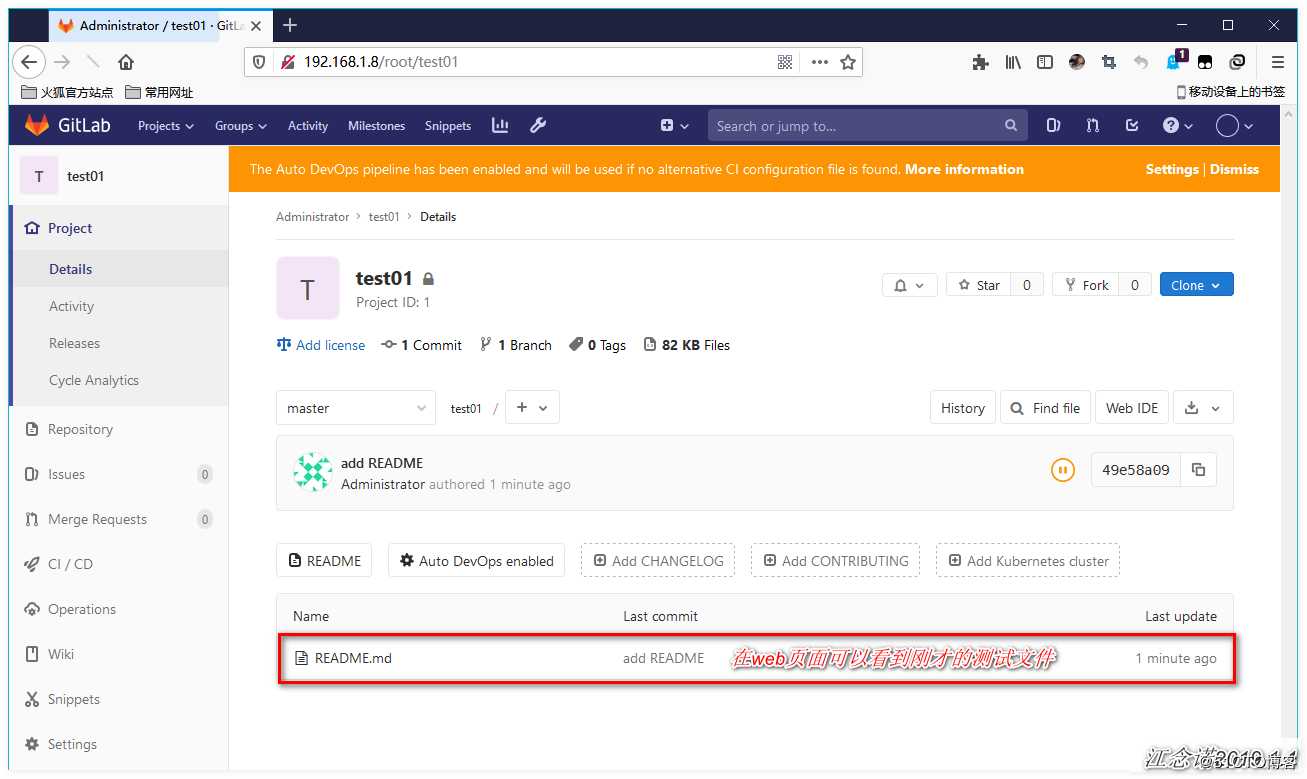Click the Find file button
Screen dimensions: 1307x779
pos(1045,408)
